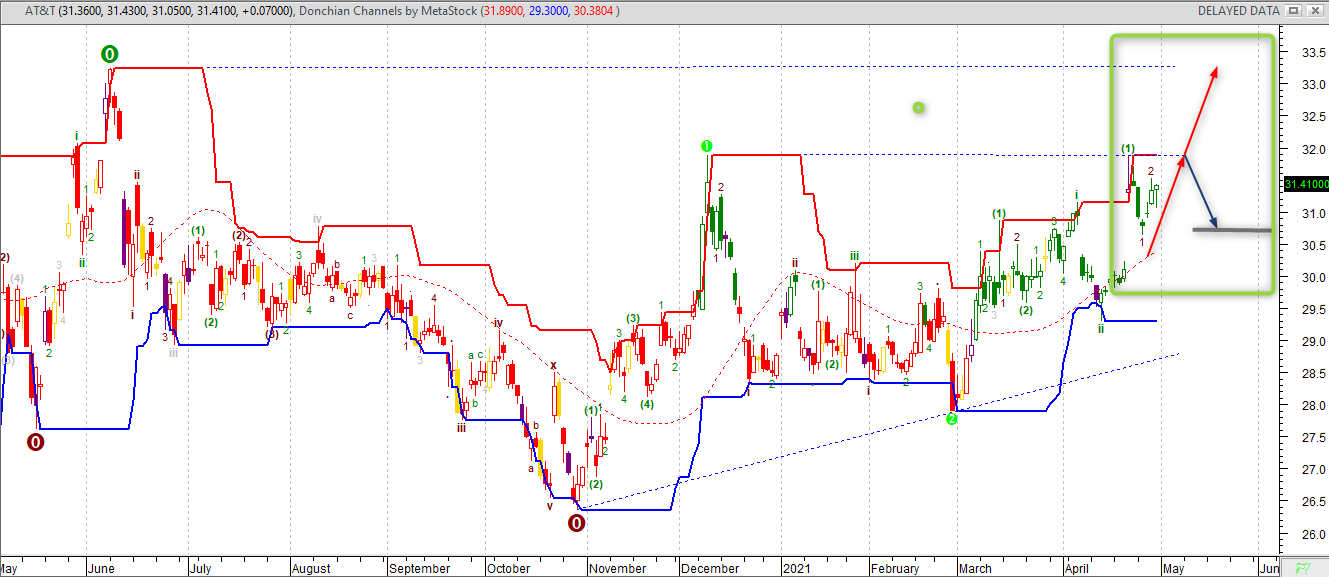The width and height of the screenshot is (1329, 577).
Task: Click the April label on the date axis
Action: [1076, 568]
